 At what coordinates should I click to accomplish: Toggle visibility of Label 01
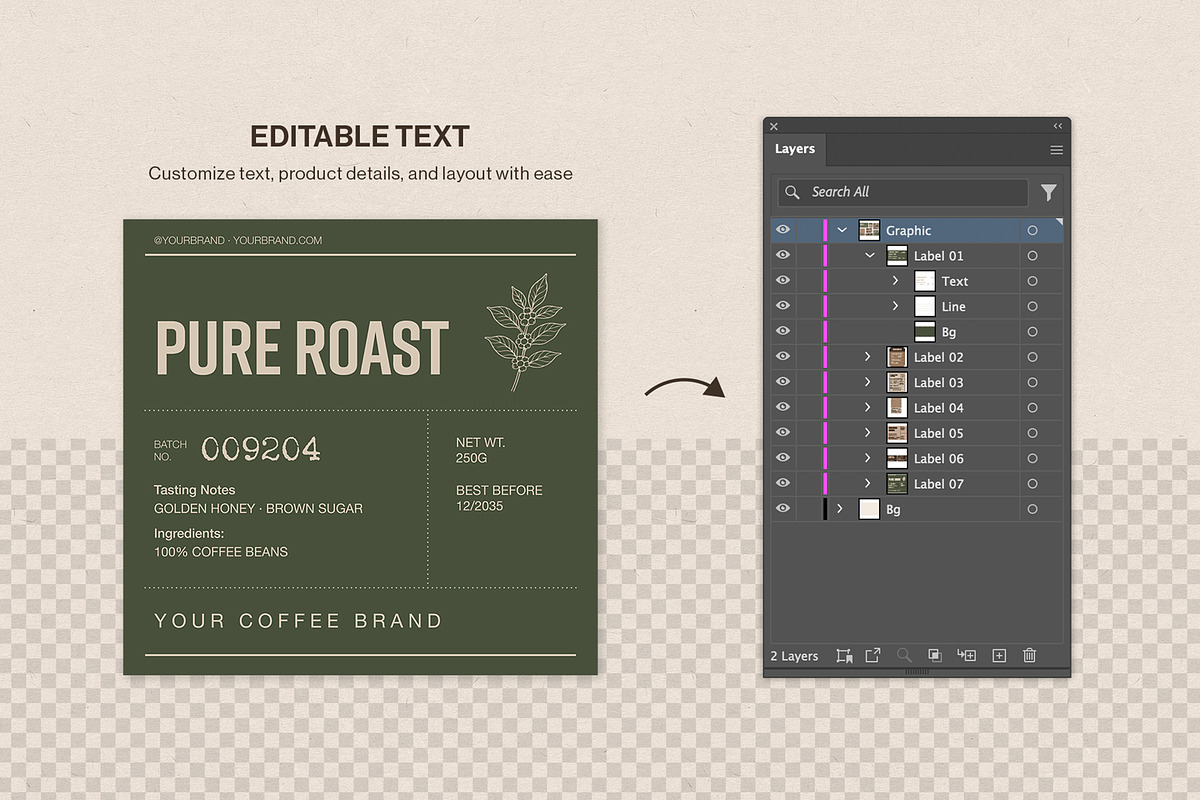(x=783, y=256)
